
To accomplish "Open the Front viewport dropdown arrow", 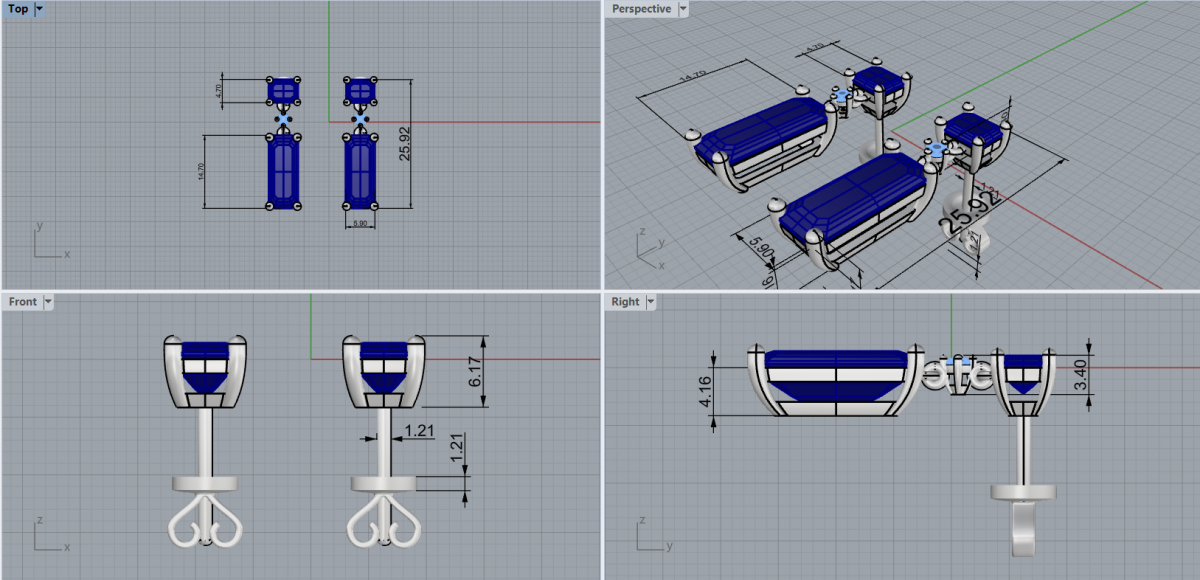I will (x=47, y=301).
